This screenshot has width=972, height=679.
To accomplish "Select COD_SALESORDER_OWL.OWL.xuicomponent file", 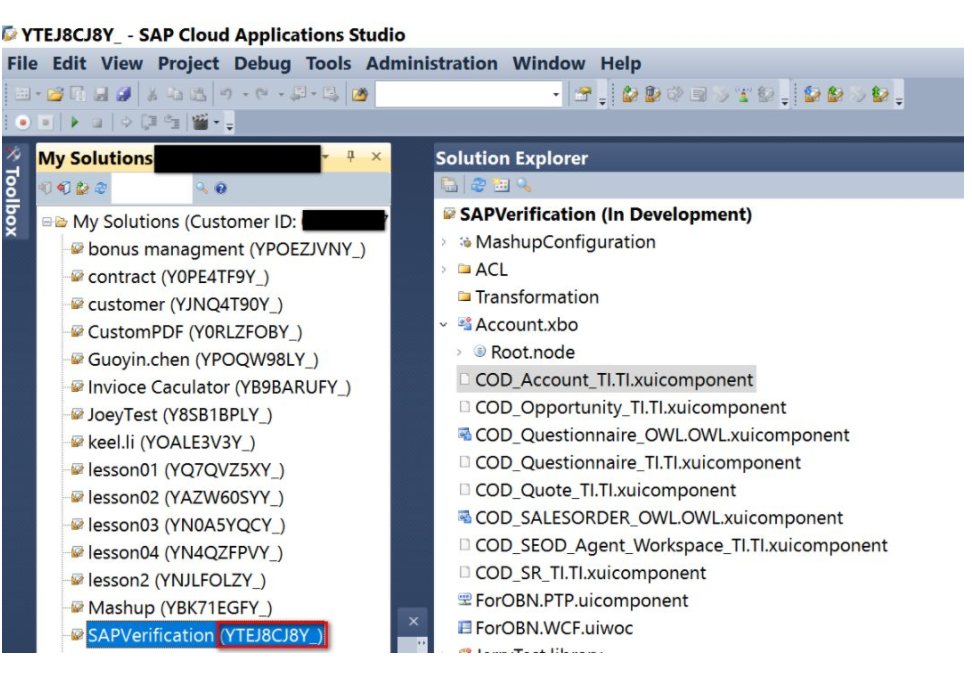I will pyautogui.click(x=659, y=518).
